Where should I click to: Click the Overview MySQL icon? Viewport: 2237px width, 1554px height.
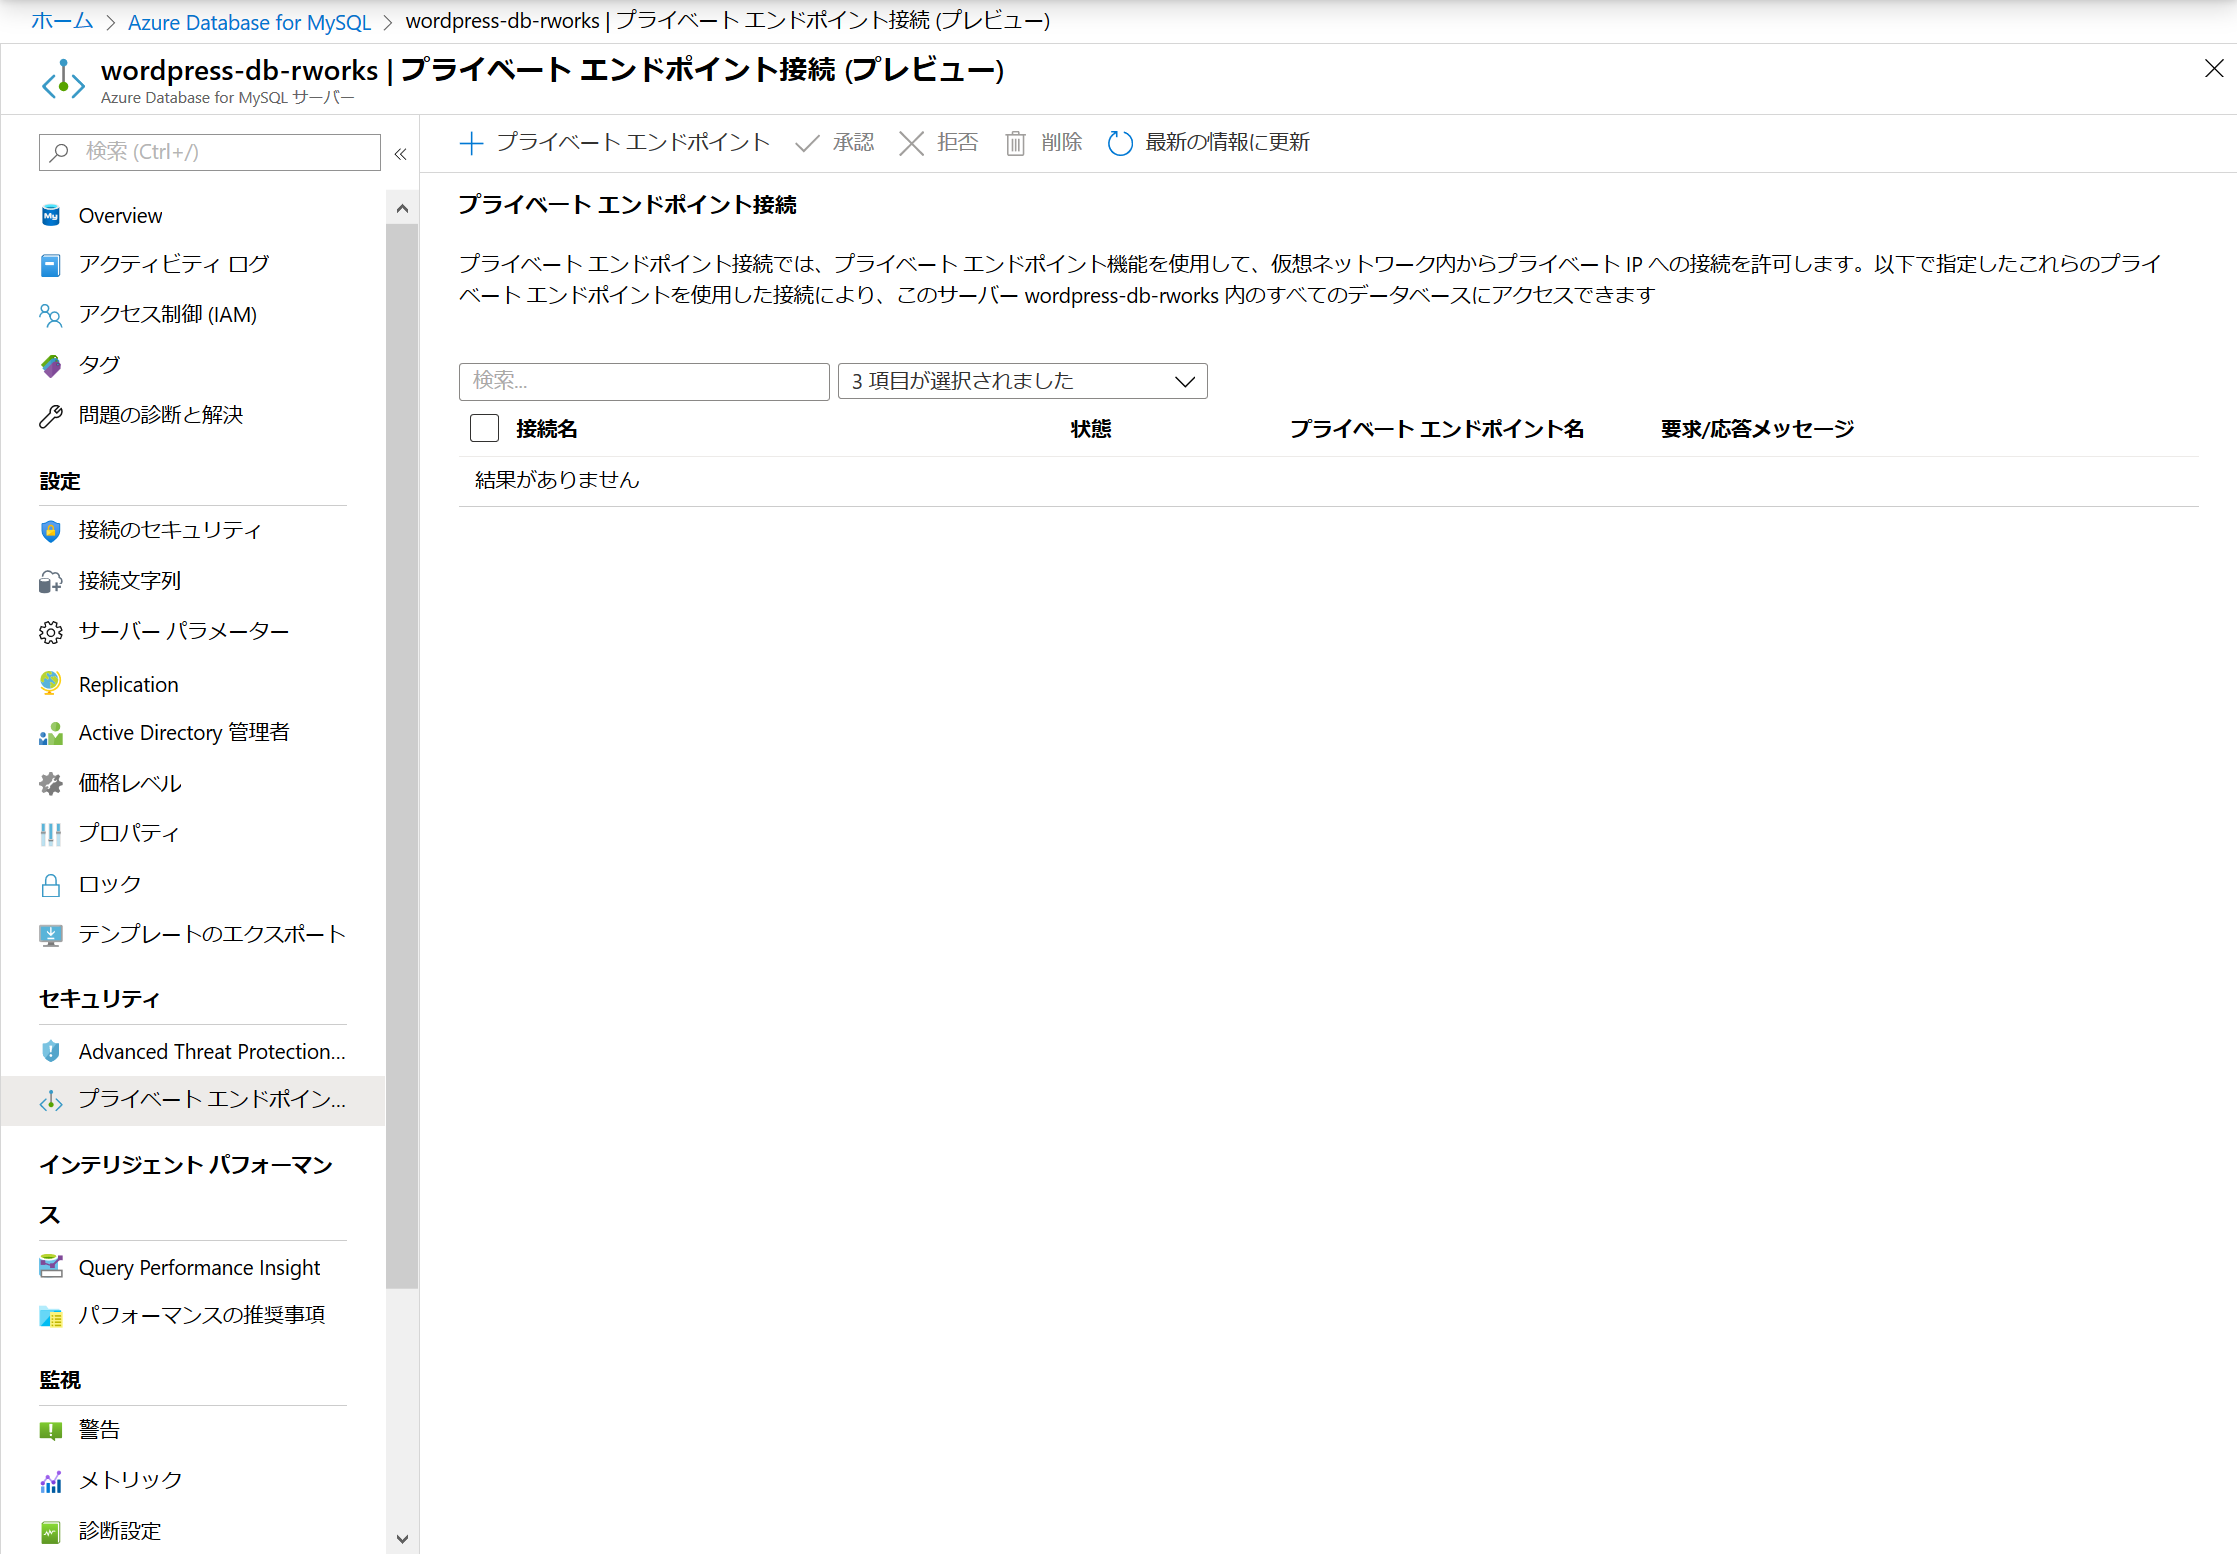tap(51, 216)
